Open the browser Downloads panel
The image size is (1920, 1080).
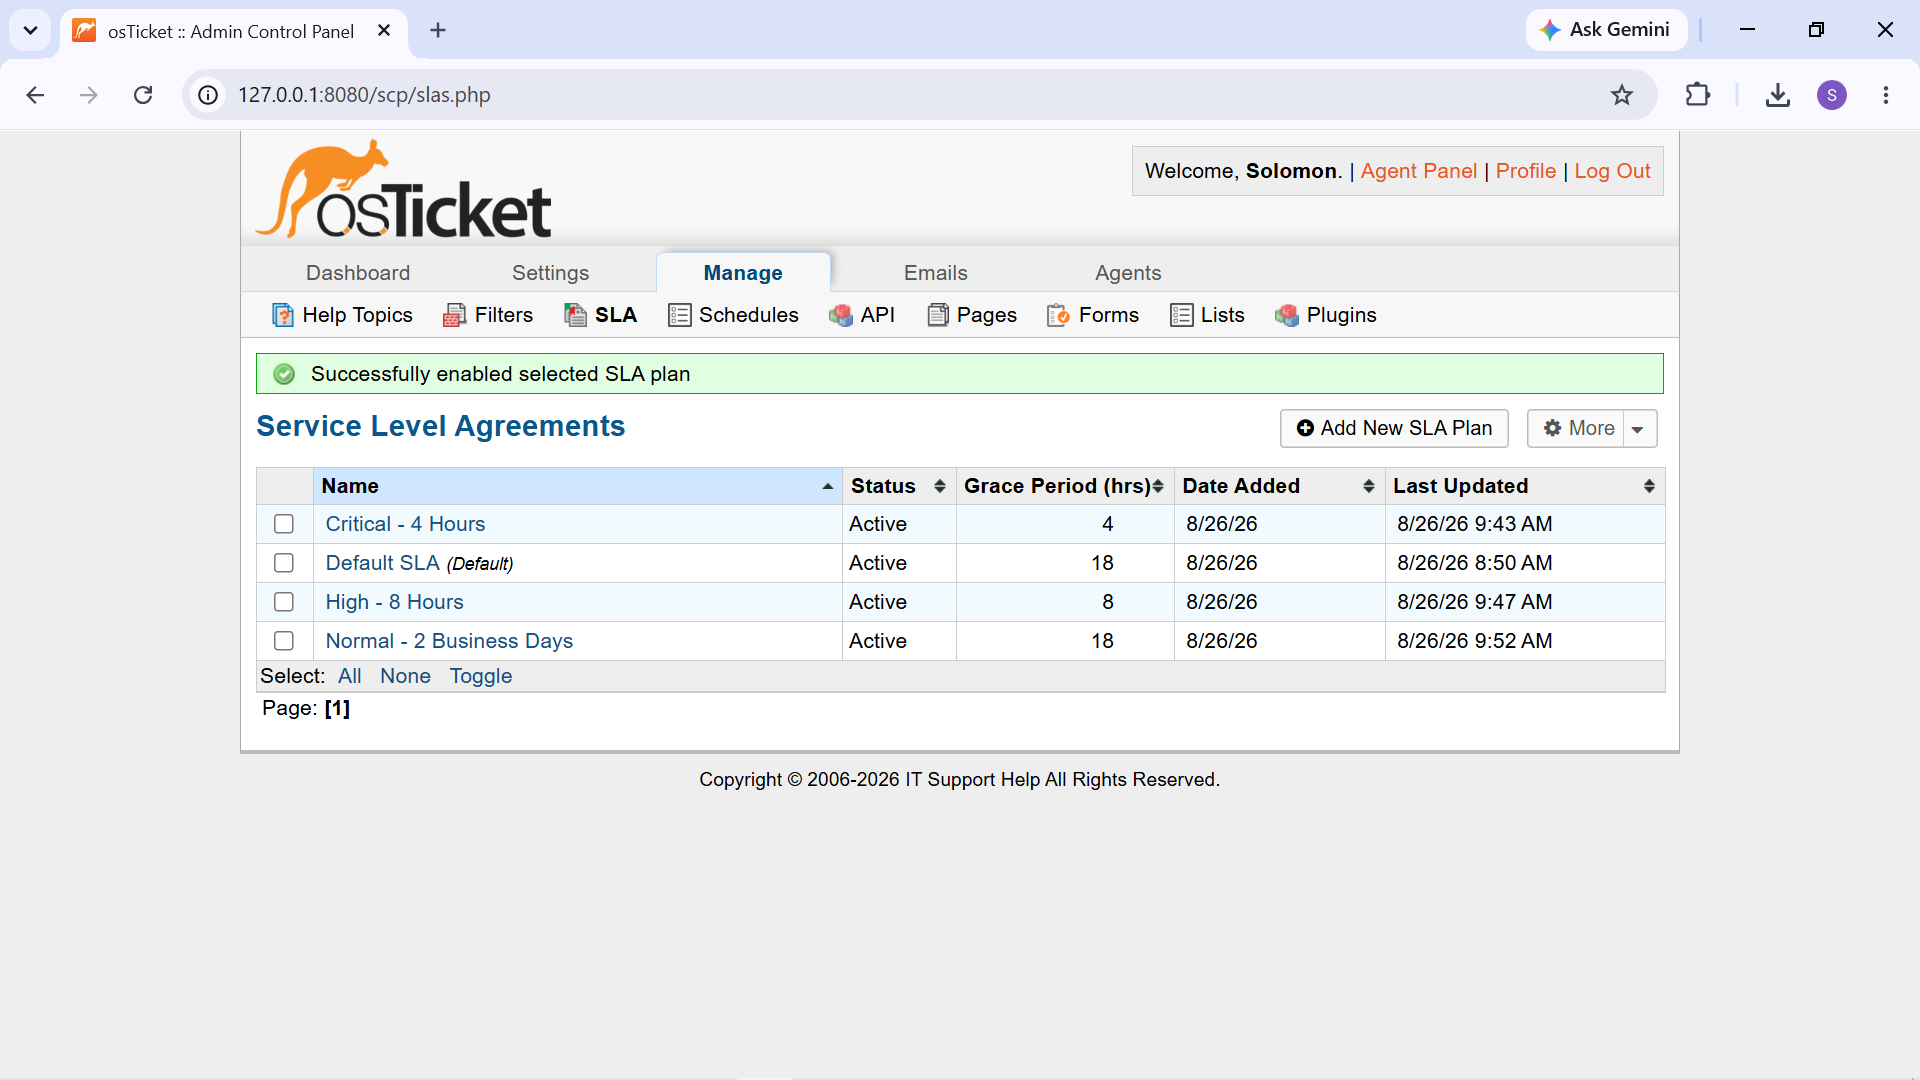point(1777,95)
